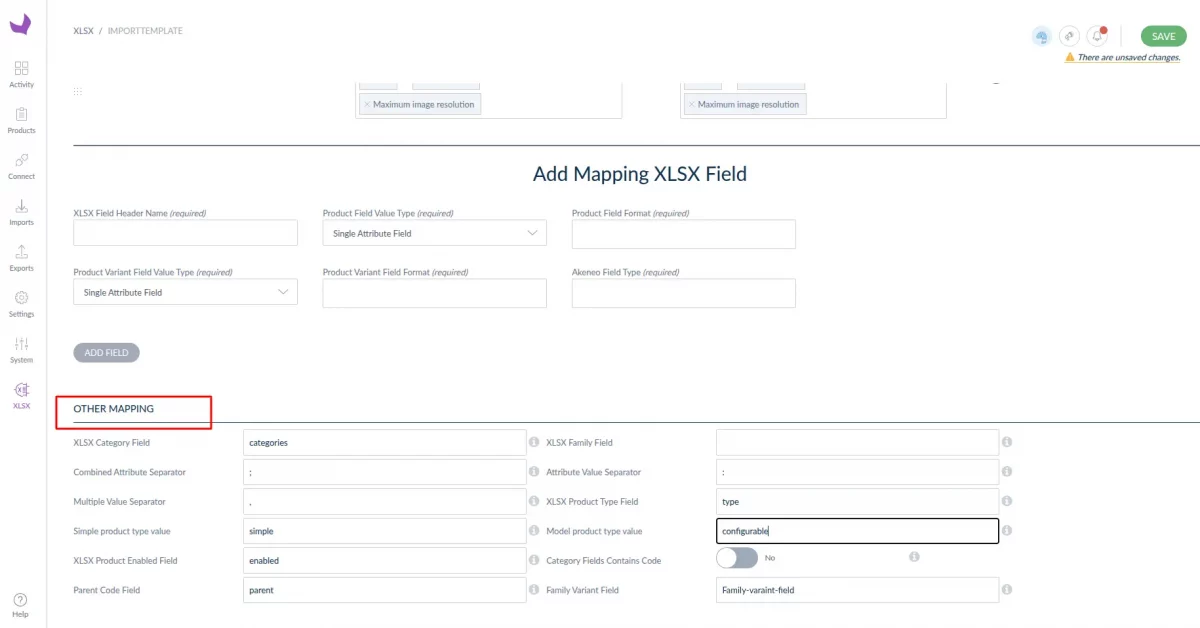The height and width of the screenshot is (628, 1200).
Task: Select the OTHER MAPPING section tab
Action: coord(113,409)
